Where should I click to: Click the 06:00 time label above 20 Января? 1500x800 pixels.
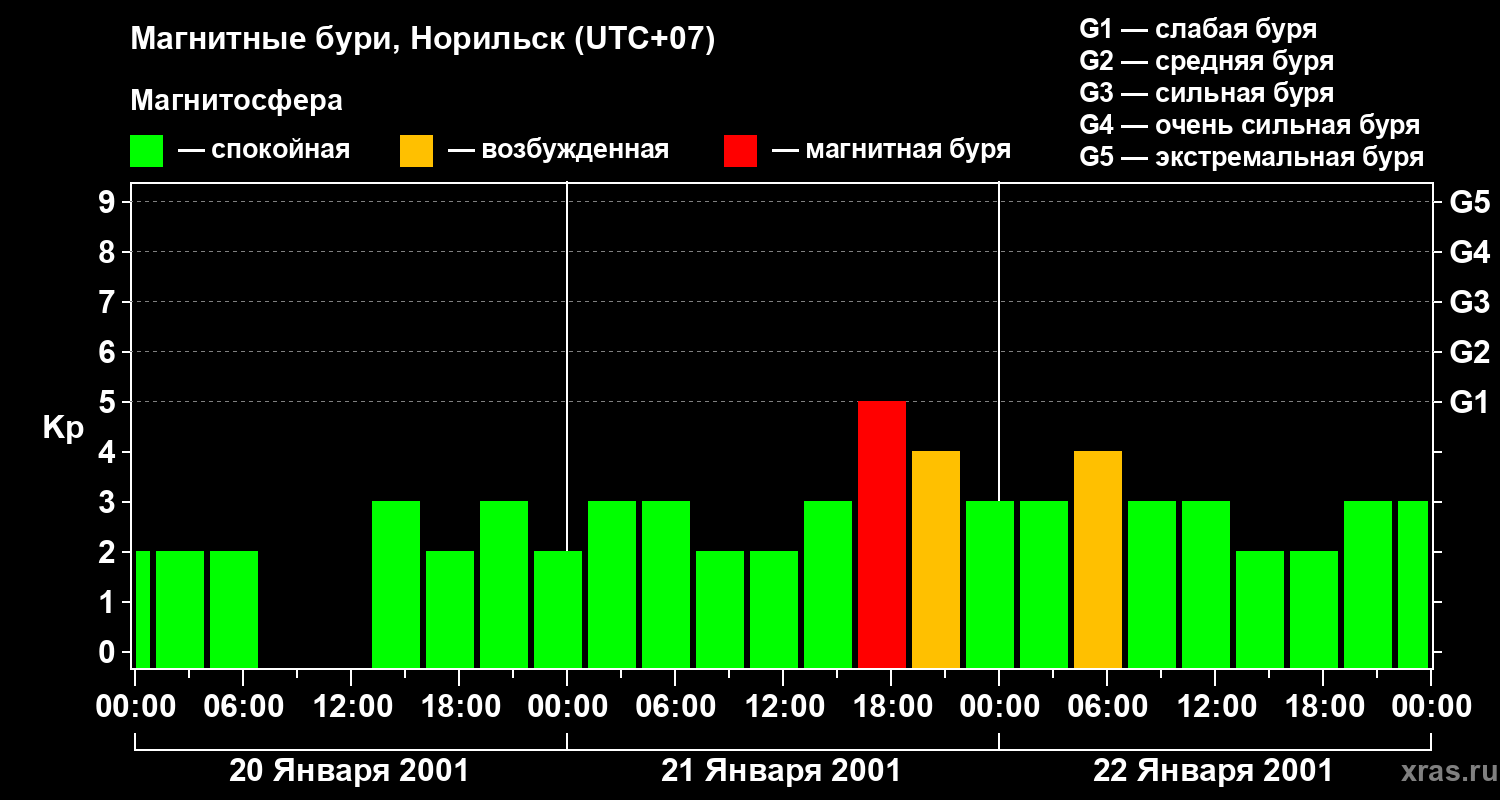[x=243, y=707]
